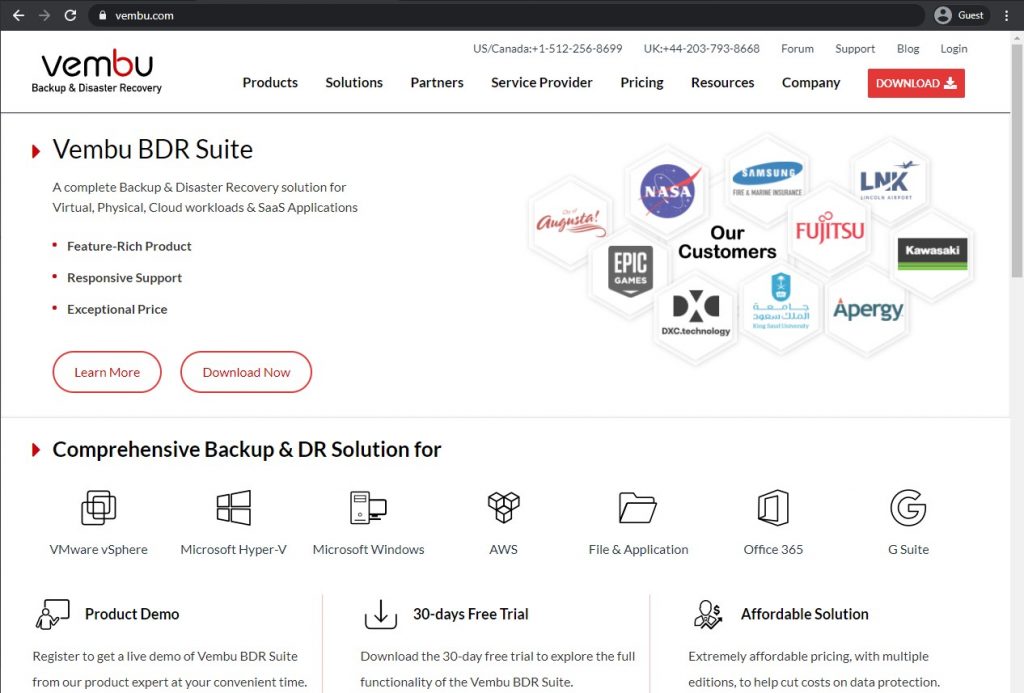The image size is (1024, 693).
Task: Click the DXC.technology customer logo
Action: point(696,313)
